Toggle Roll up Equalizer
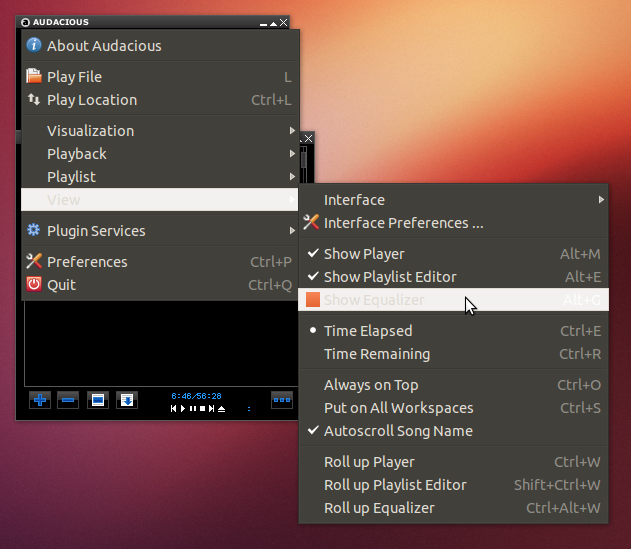The image size is (631, 549). click(454, 508)
